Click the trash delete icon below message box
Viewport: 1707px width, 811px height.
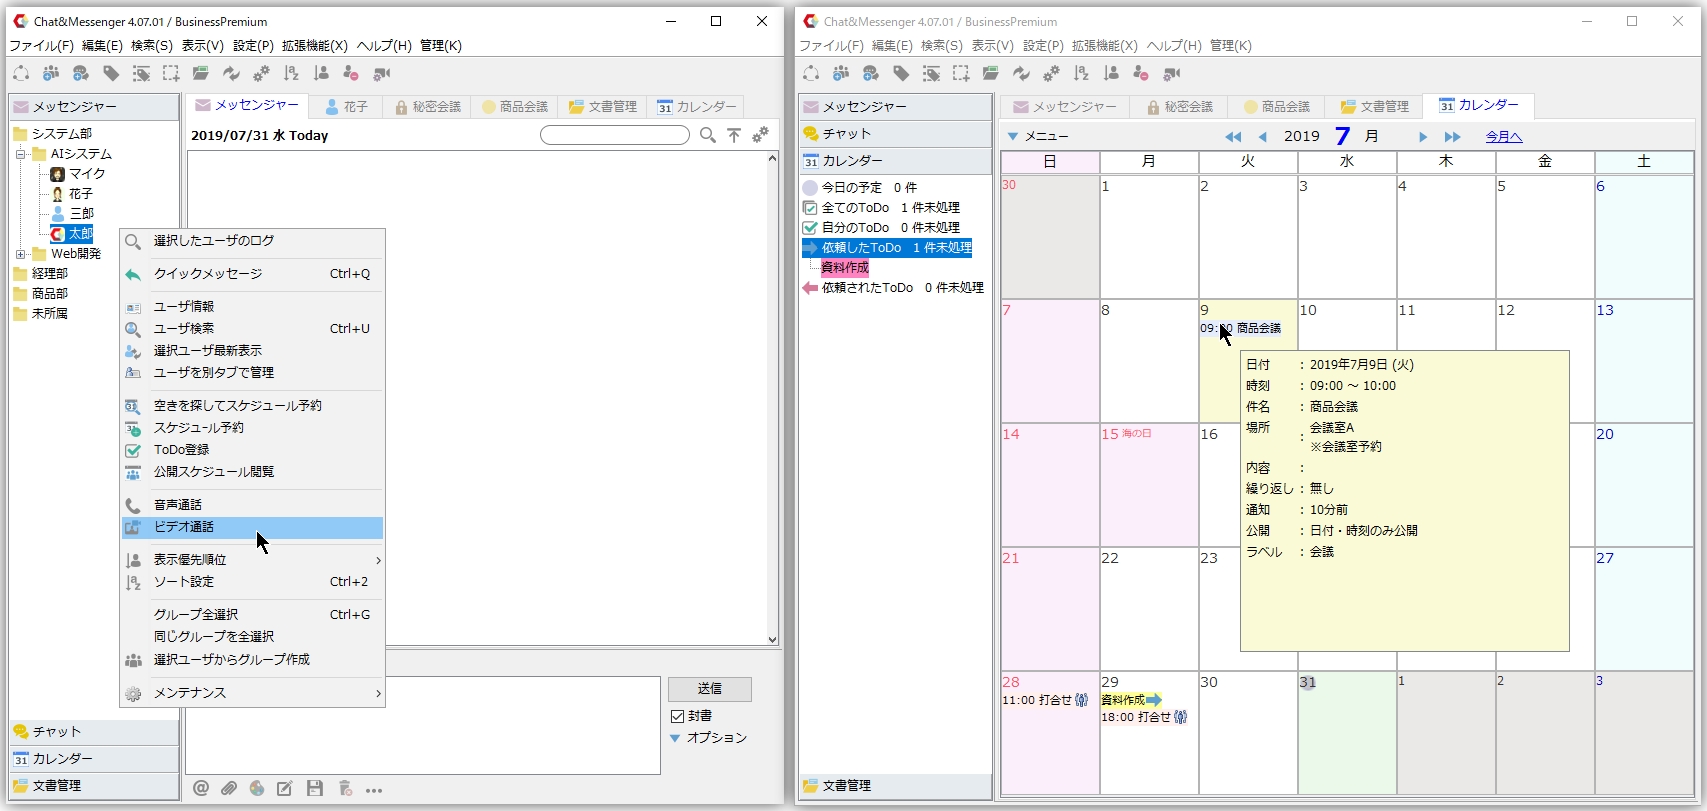tap(345, 789)
